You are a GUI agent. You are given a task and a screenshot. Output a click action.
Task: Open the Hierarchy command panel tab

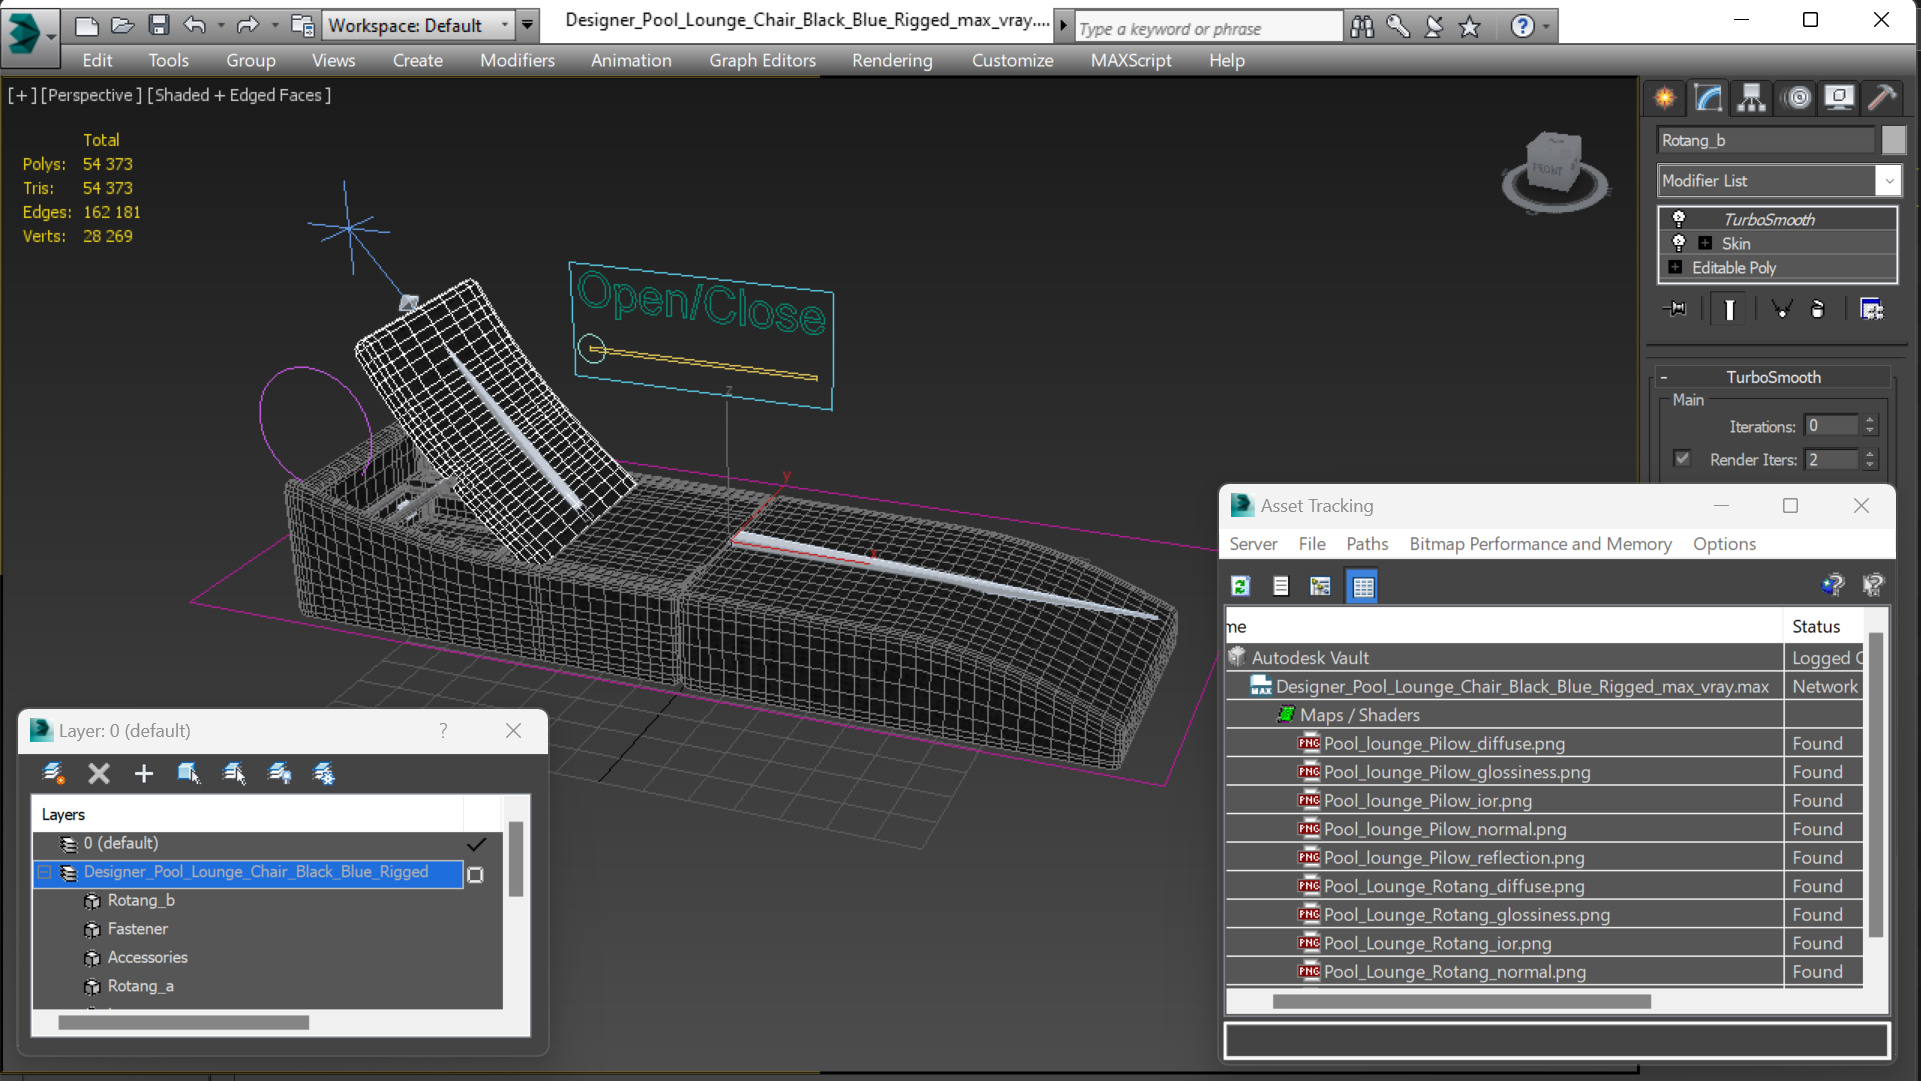click(x=1751, y=97)
